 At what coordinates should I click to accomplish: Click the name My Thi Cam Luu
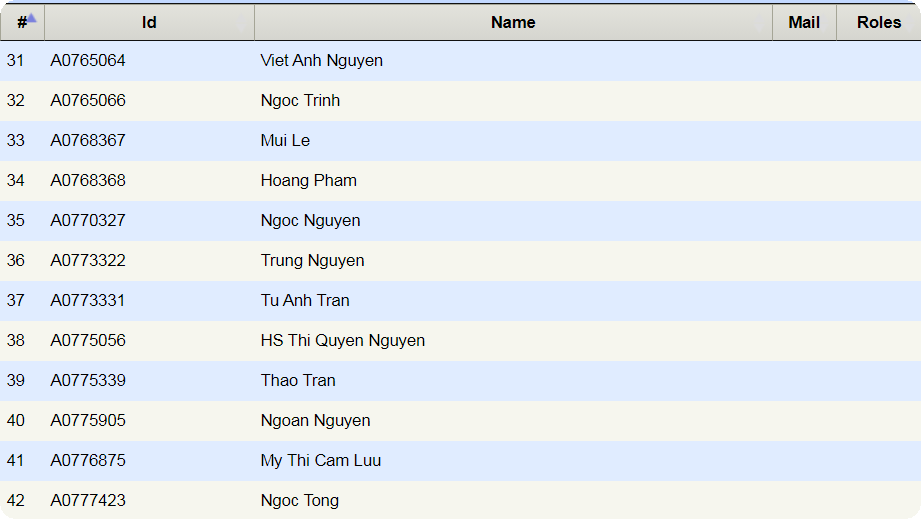(320, 461)
